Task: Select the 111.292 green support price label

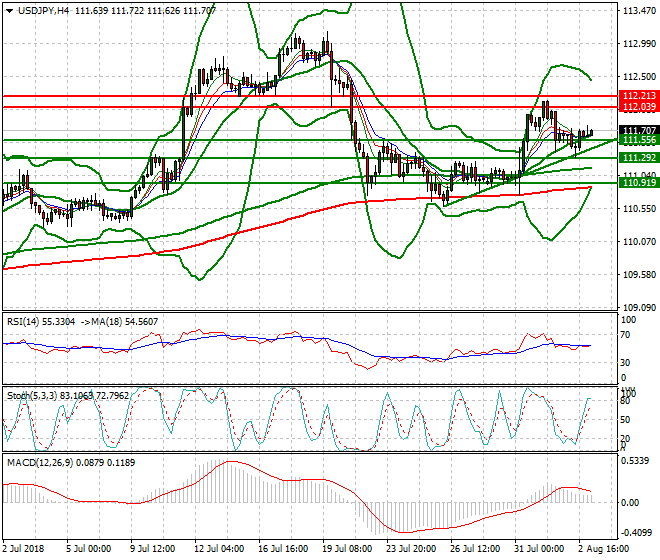Action: (x=639, y=158)
